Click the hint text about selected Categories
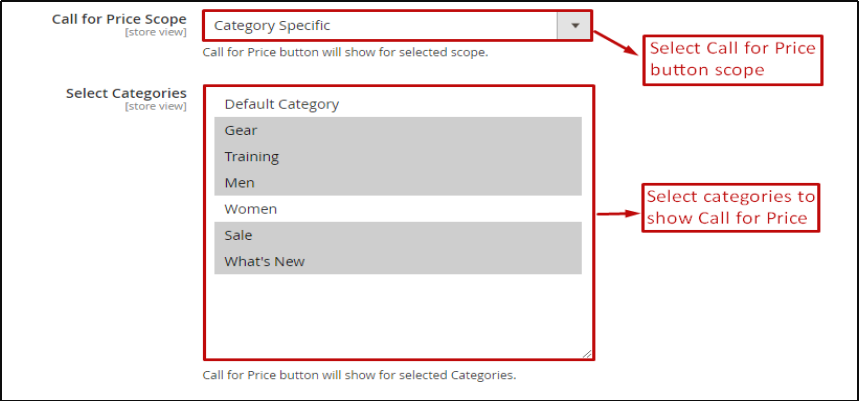 click(359, 375)
